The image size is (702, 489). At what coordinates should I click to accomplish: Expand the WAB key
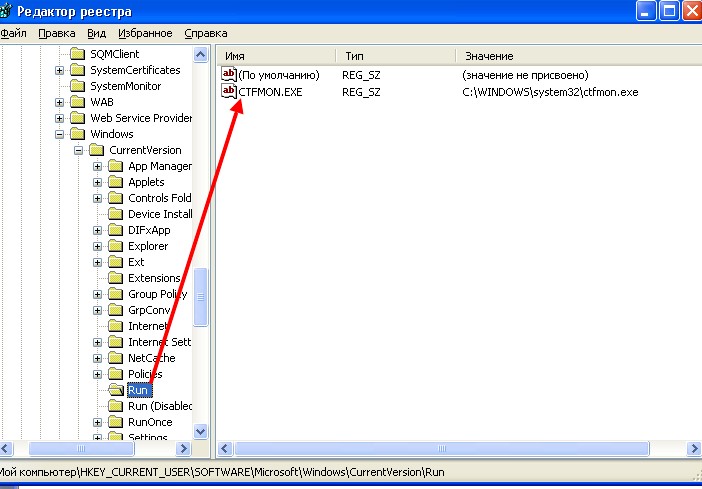click(x=59, y=103)
